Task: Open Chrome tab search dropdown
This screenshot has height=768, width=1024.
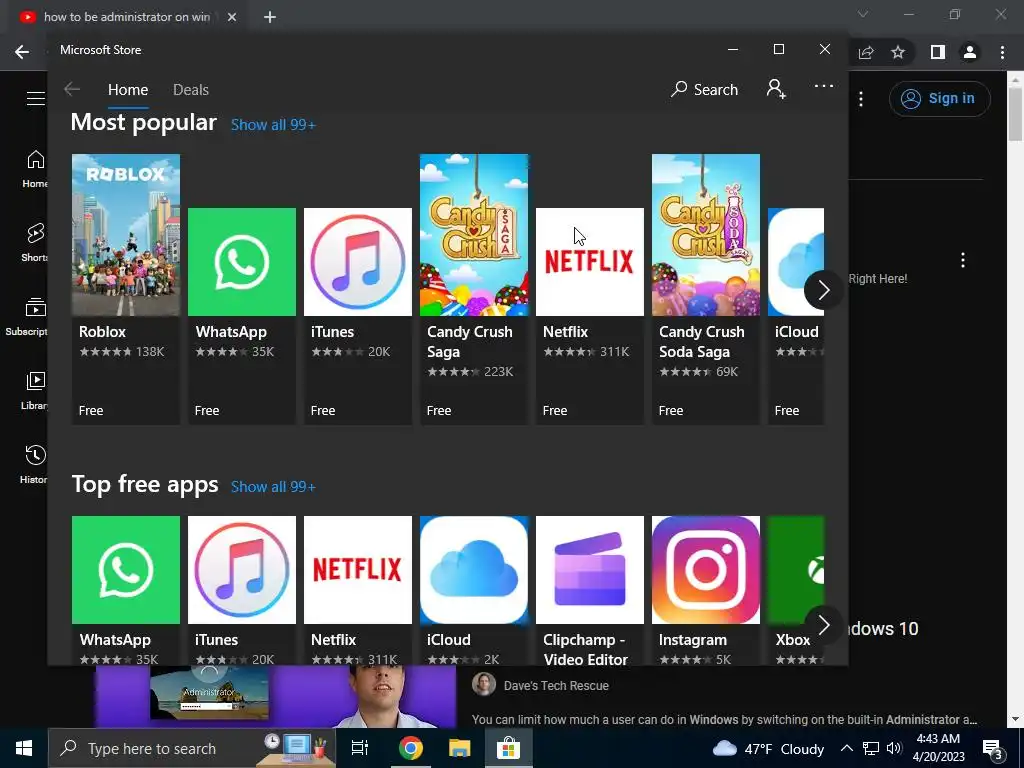Action: pyautogui.click(x=863, y=14)
